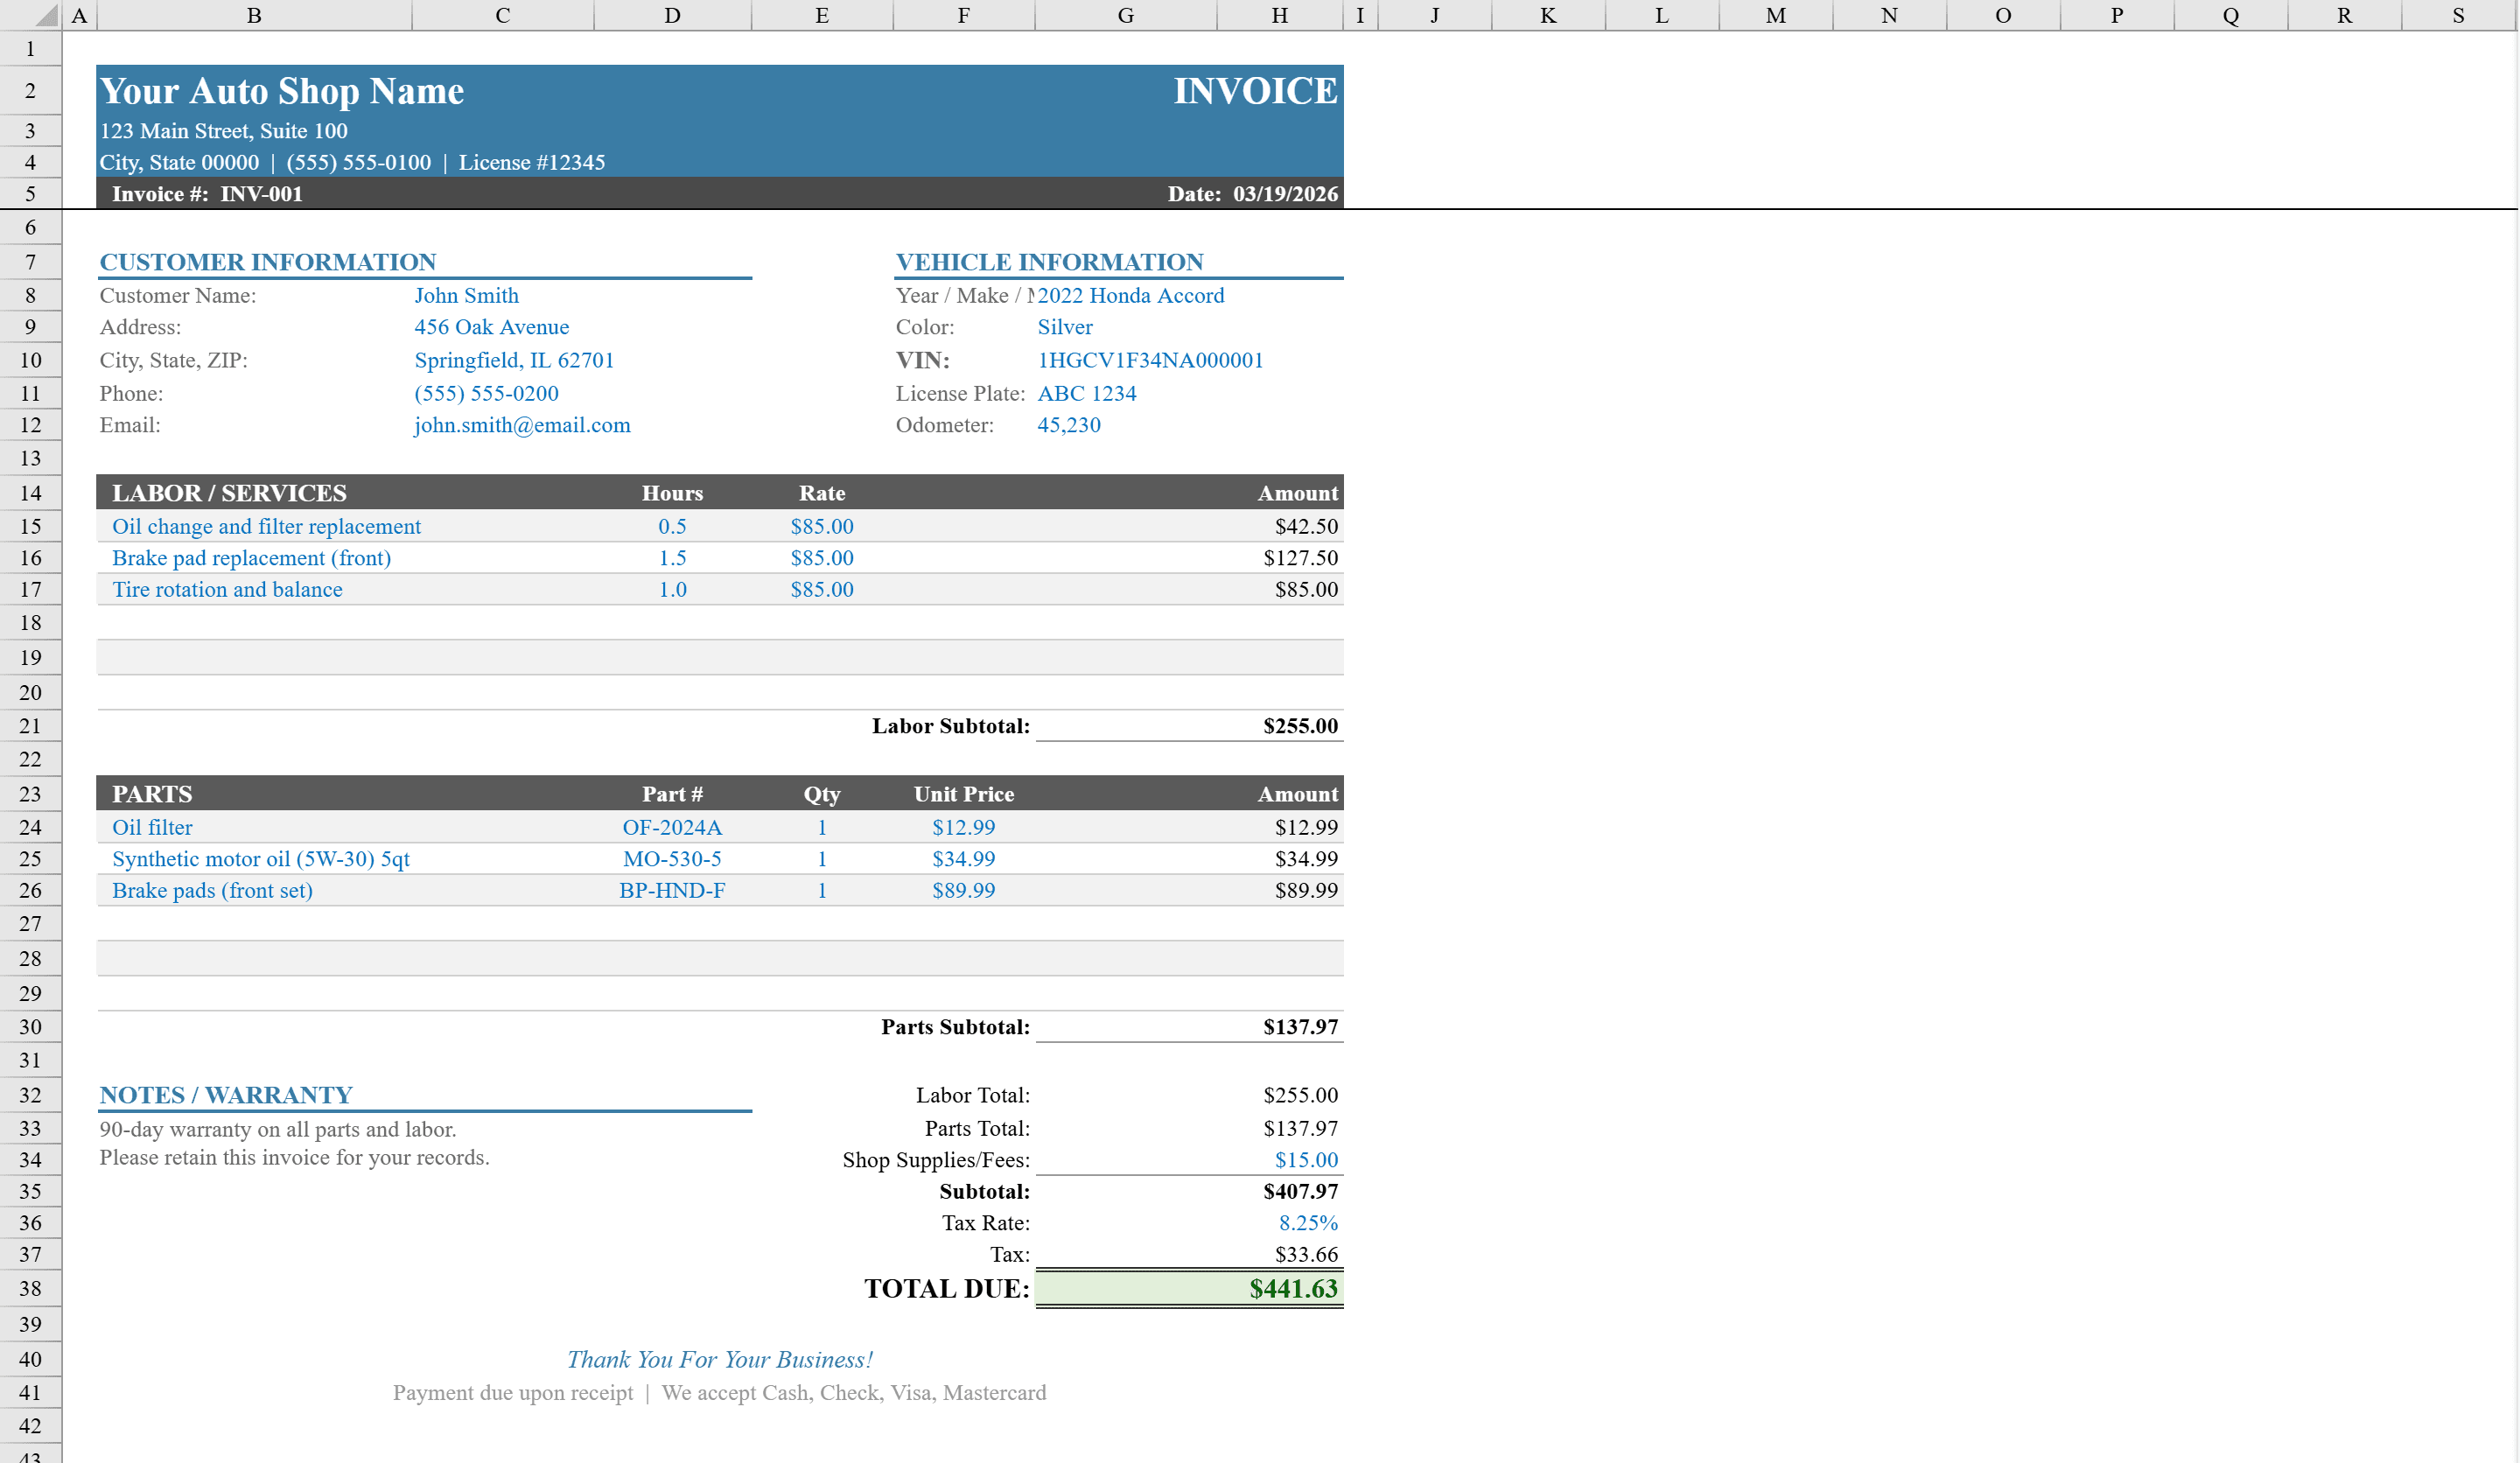Click part number MO-530-5

click(x=672, y=859)
